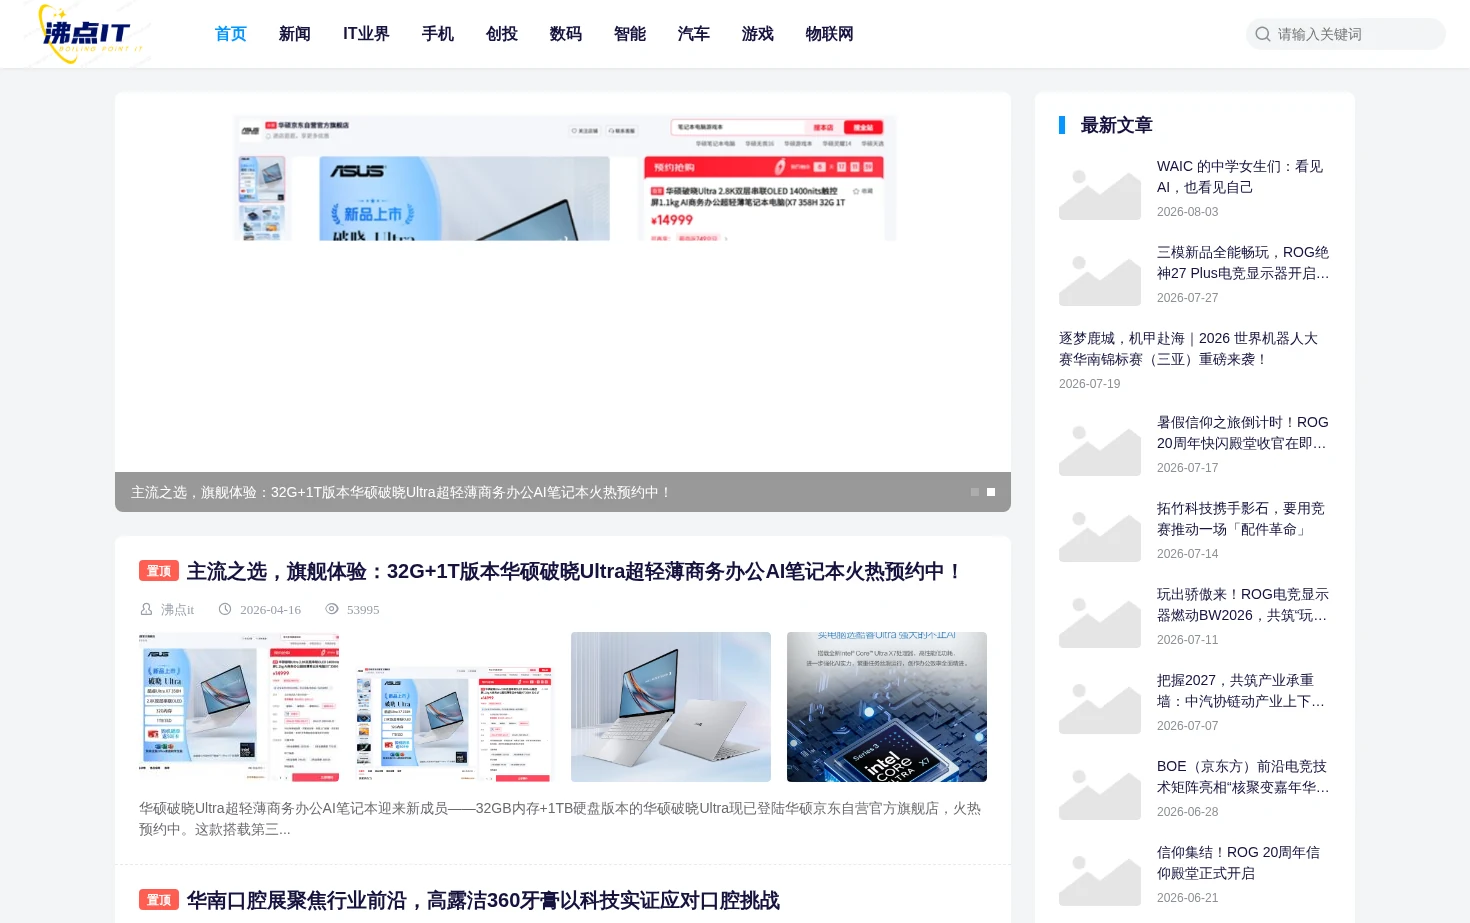Viewport: 1470px width, 923px height.
Task: Click the view count 53995
Action: 363,609
